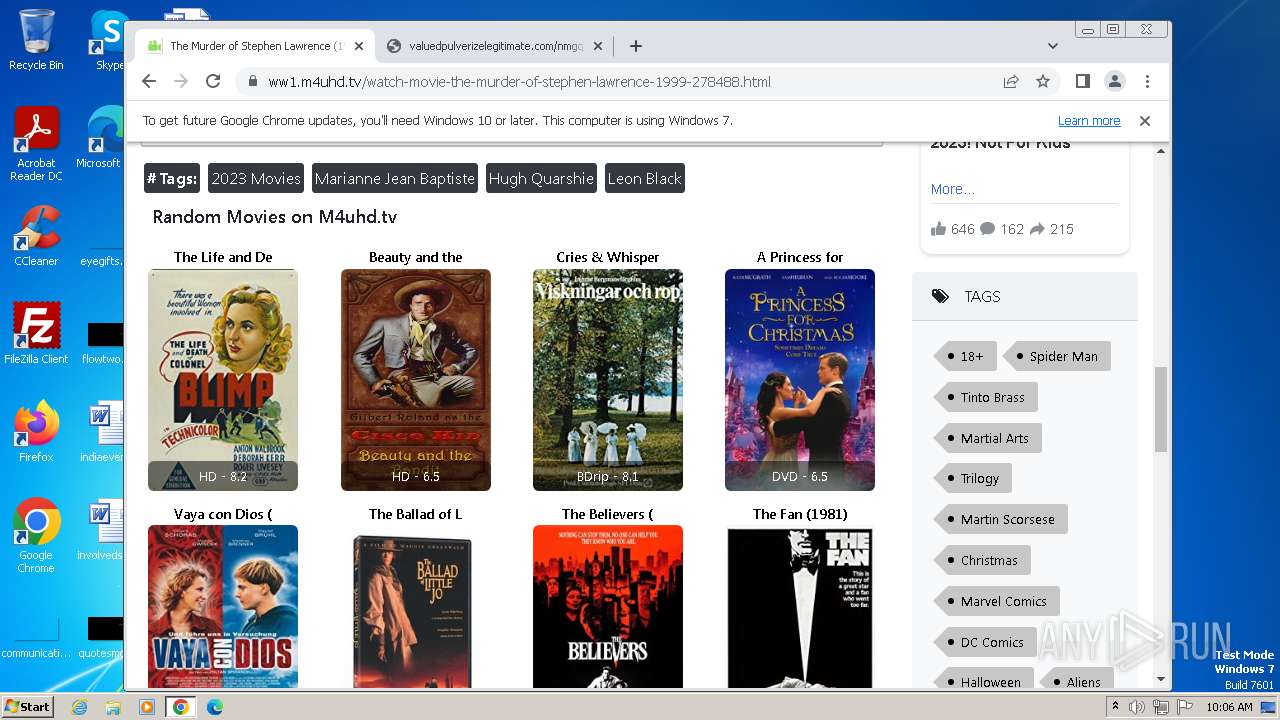
Task: Click the scrollbar down arrow
Action: (1161, 680)
